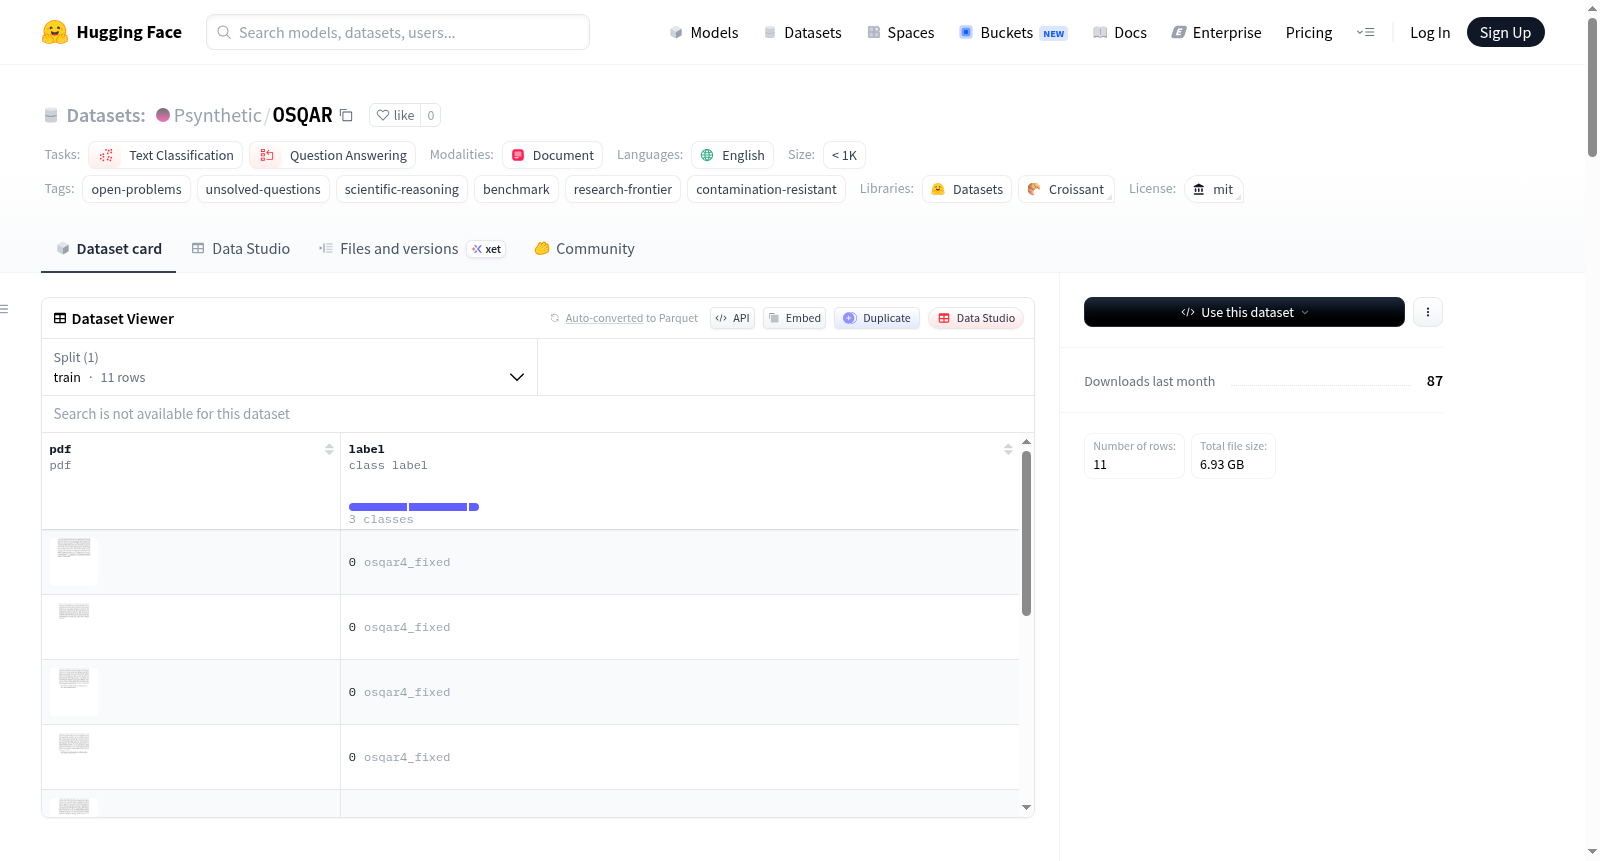The image size is (1600, 861).
Task: Click the Document modality tag
Action: (552, 155)
